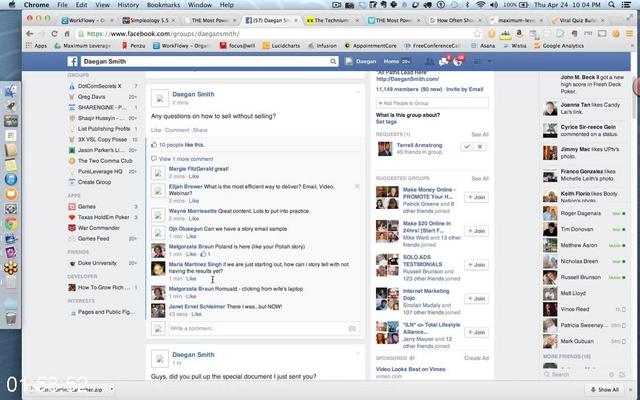Screen dimensions: 640x400
Task: Click the browser back arrow
Action: click(29, 34)
